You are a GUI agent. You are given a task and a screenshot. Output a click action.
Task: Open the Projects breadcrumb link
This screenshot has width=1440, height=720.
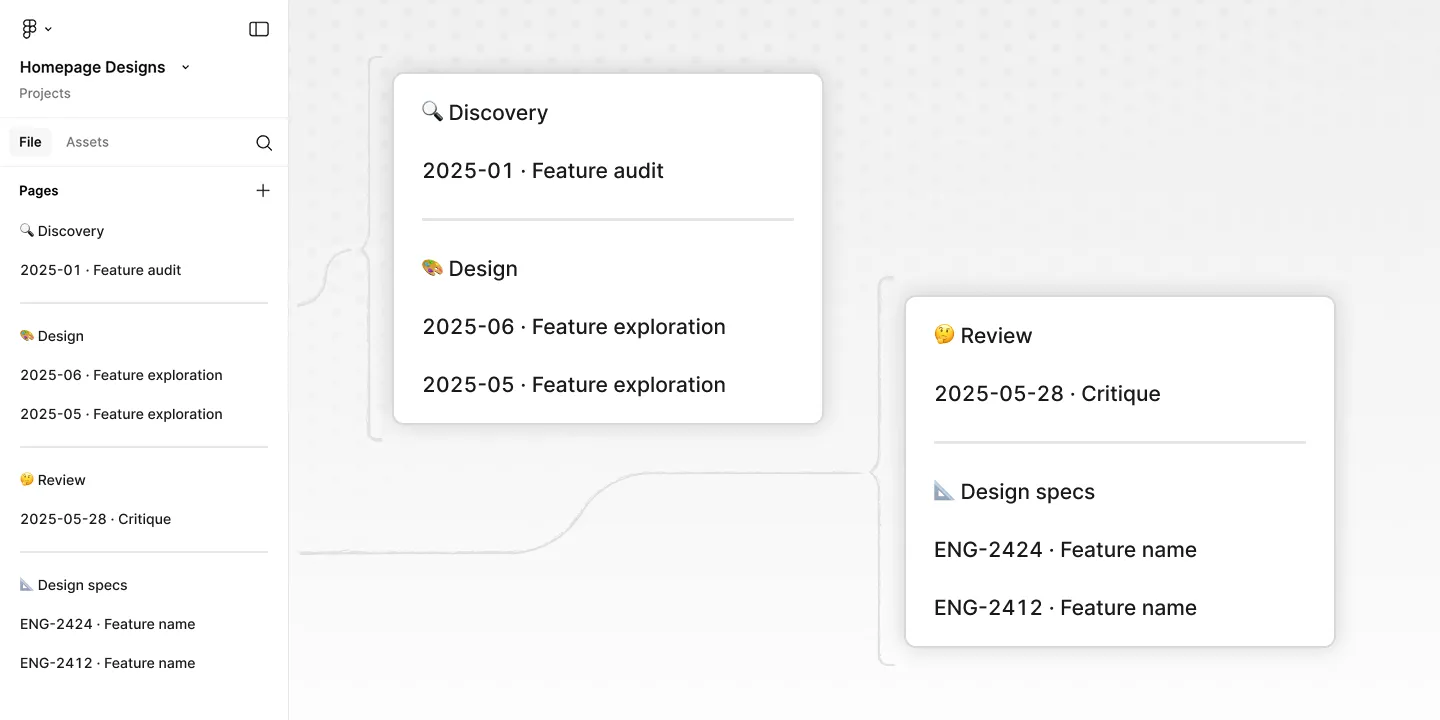coord(45,93)
